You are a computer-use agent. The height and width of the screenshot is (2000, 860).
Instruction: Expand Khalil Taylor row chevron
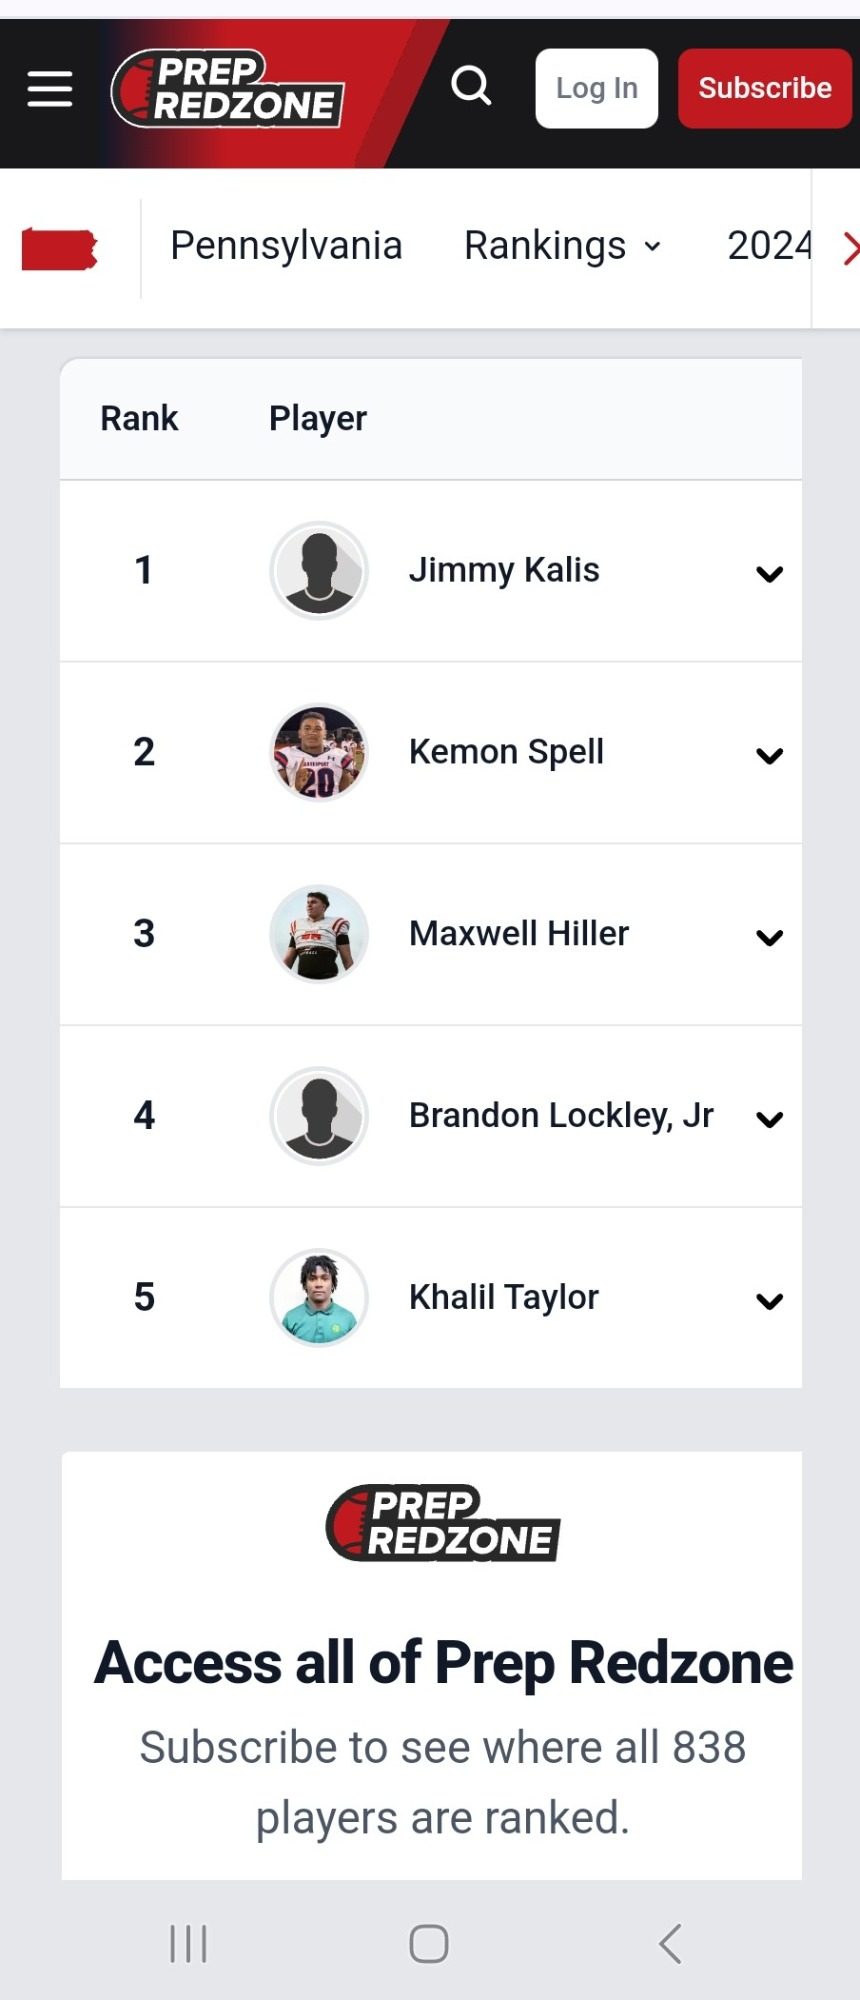click(x=769, y=1302)
